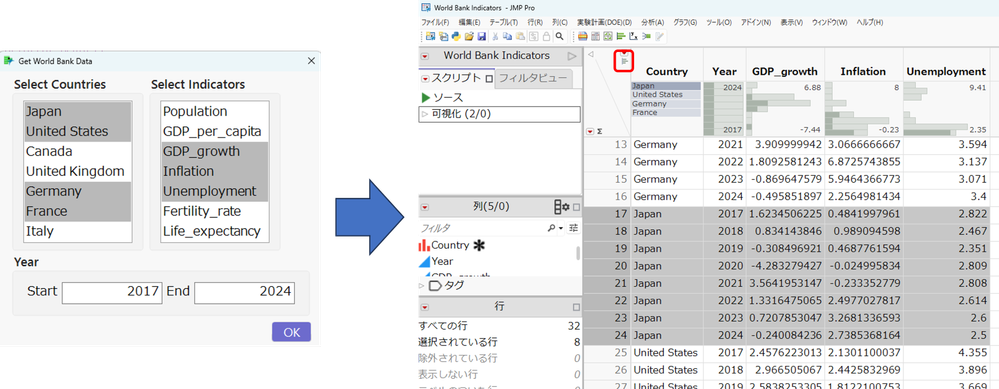Open the 編集(E) menu
Viewport: 999px width, 389px height.
(x=469, y=22)
